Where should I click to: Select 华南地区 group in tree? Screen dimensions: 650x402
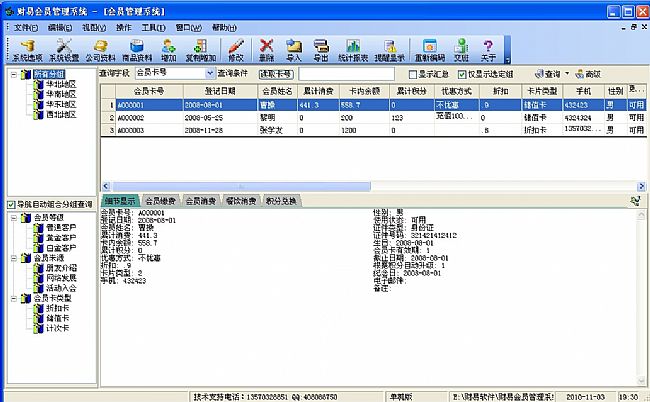[61, 94]
